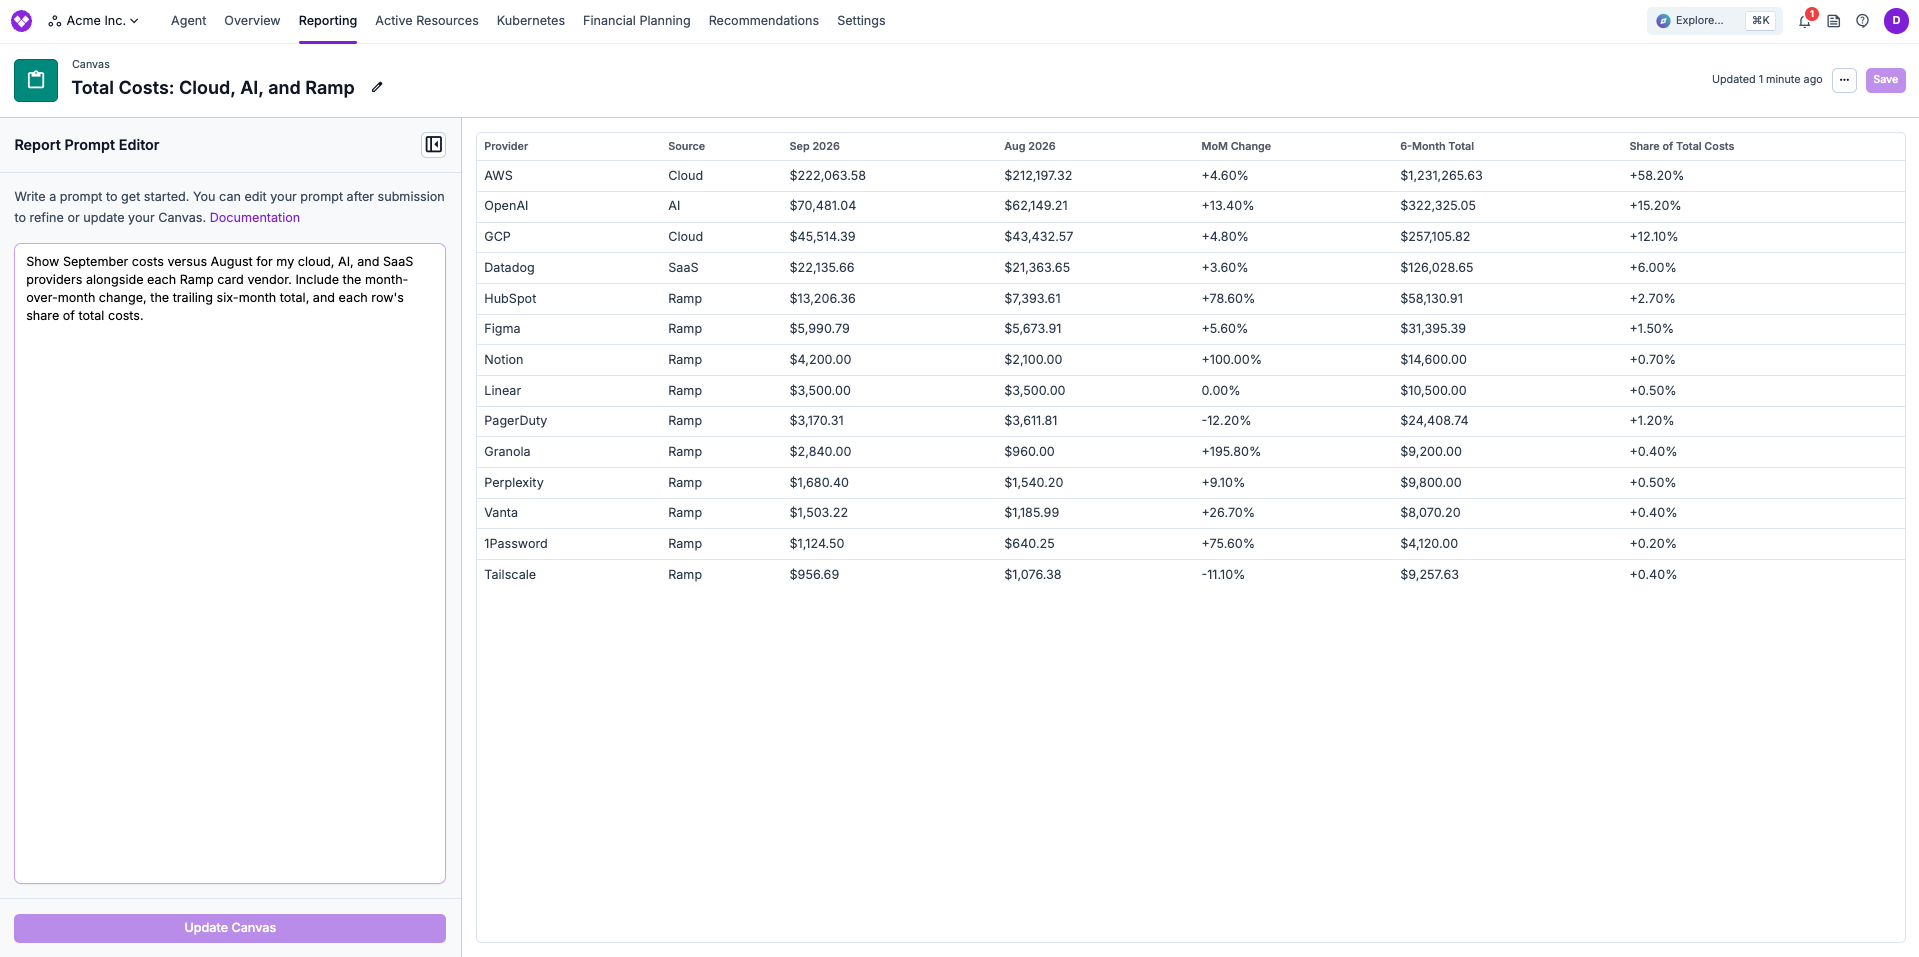Click the Provider column header
The image size is (1919, 957).
pos(506,146)
